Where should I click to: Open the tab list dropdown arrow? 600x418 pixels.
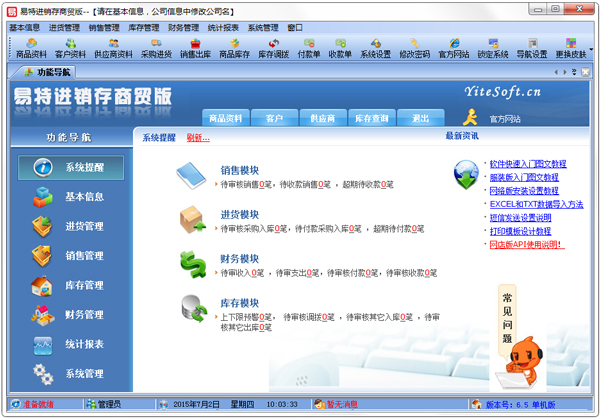tap(574, 72)
